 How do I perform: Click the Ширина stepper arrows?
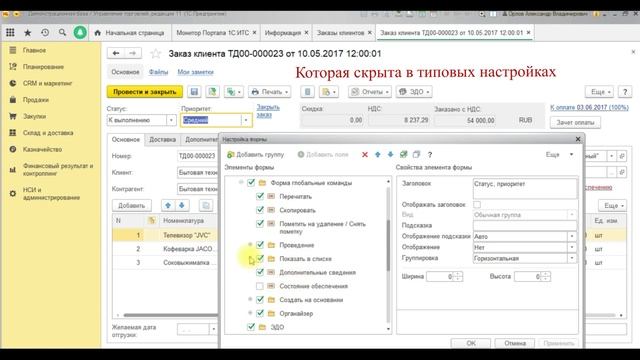coord(458,277)
